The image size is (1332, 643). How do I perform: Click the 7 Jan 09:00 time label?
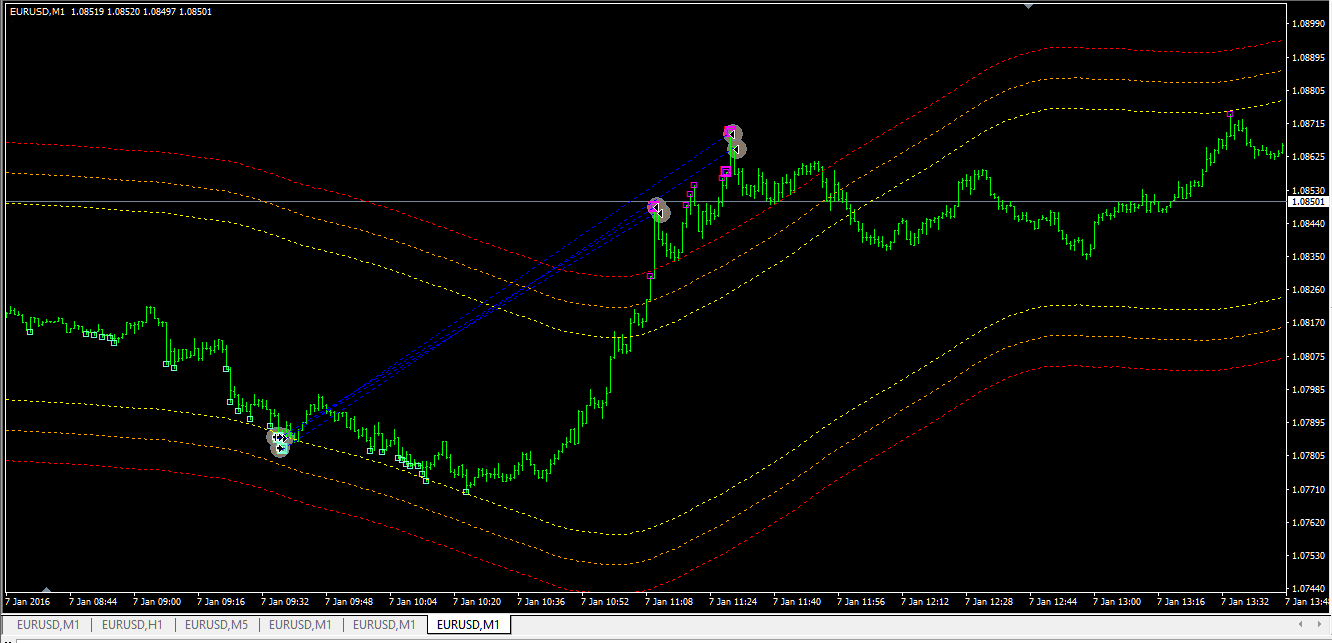pos(157,602)
